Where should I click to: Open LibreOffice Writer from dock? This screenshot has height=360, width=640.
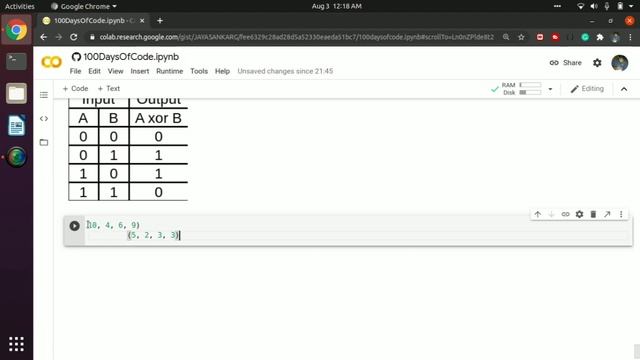pos(16,125)
